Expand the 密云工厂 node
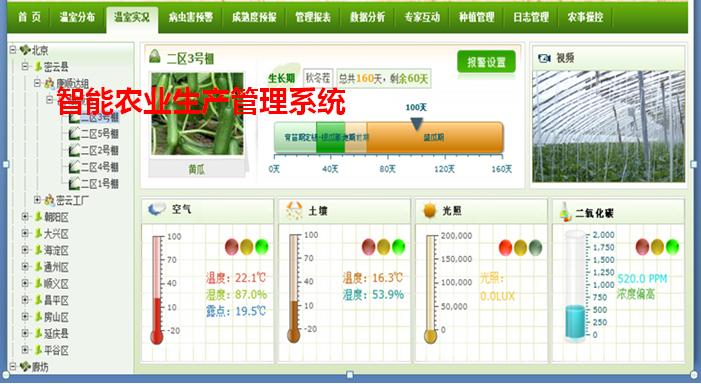This screenshot has width=701, height=384. (38, 199)
